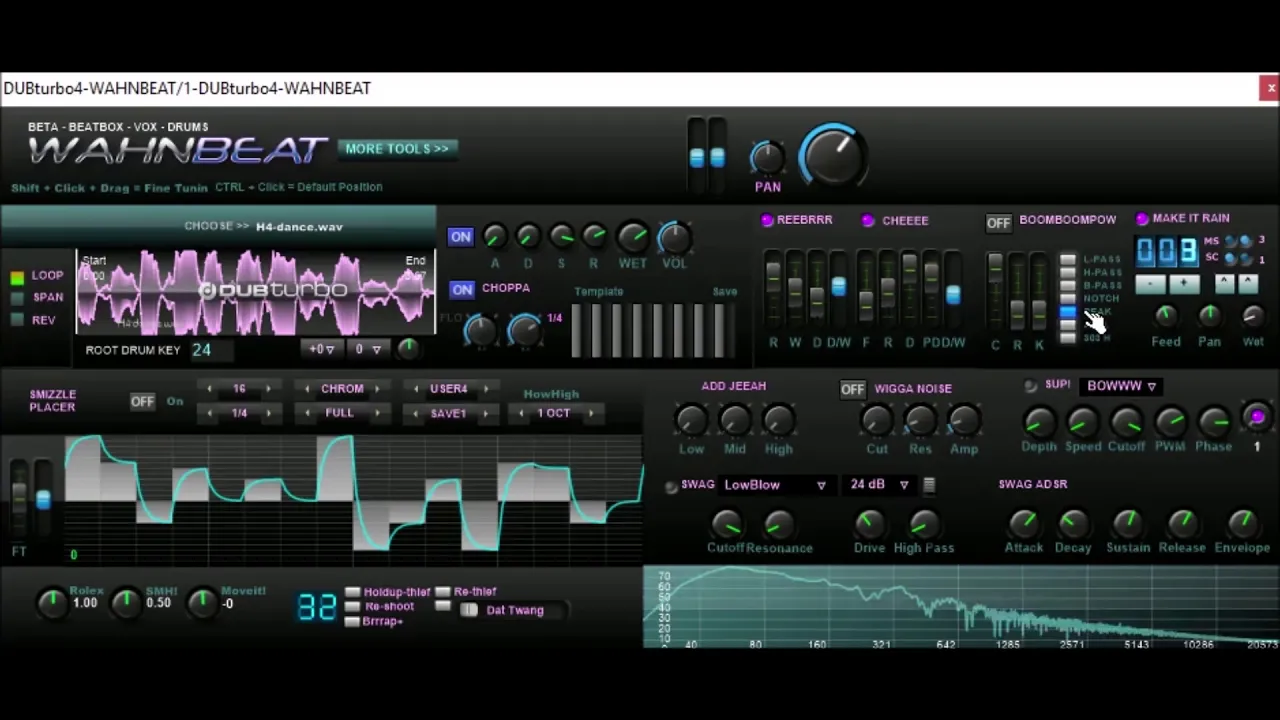Screen dimensions: 1280x720
Task: Enable the CHEEEE effect LED
Action: [868, 220]
